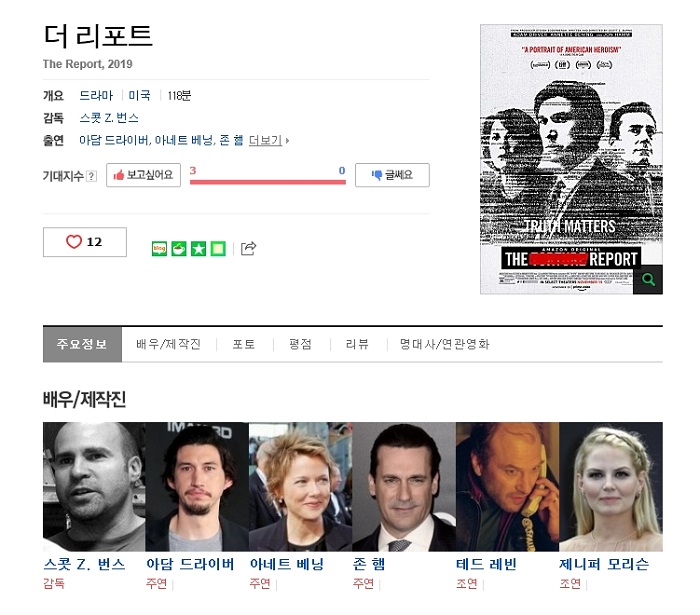Click the 드라마 genre link

click(x=96, y=96)
